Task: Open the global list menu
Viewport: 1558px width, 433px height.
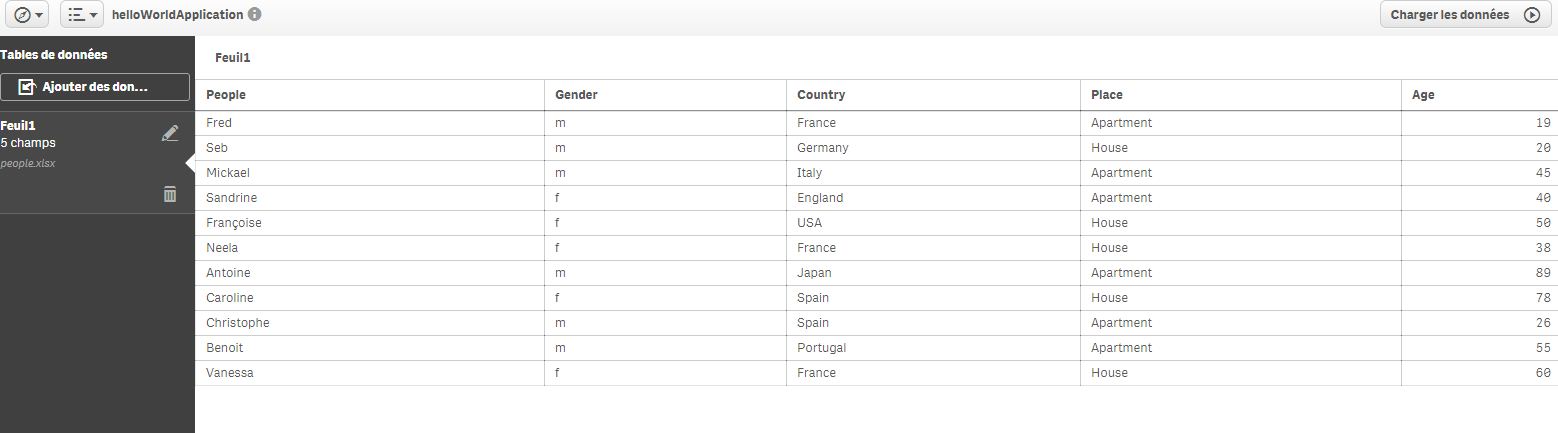Action: (82, 15)
